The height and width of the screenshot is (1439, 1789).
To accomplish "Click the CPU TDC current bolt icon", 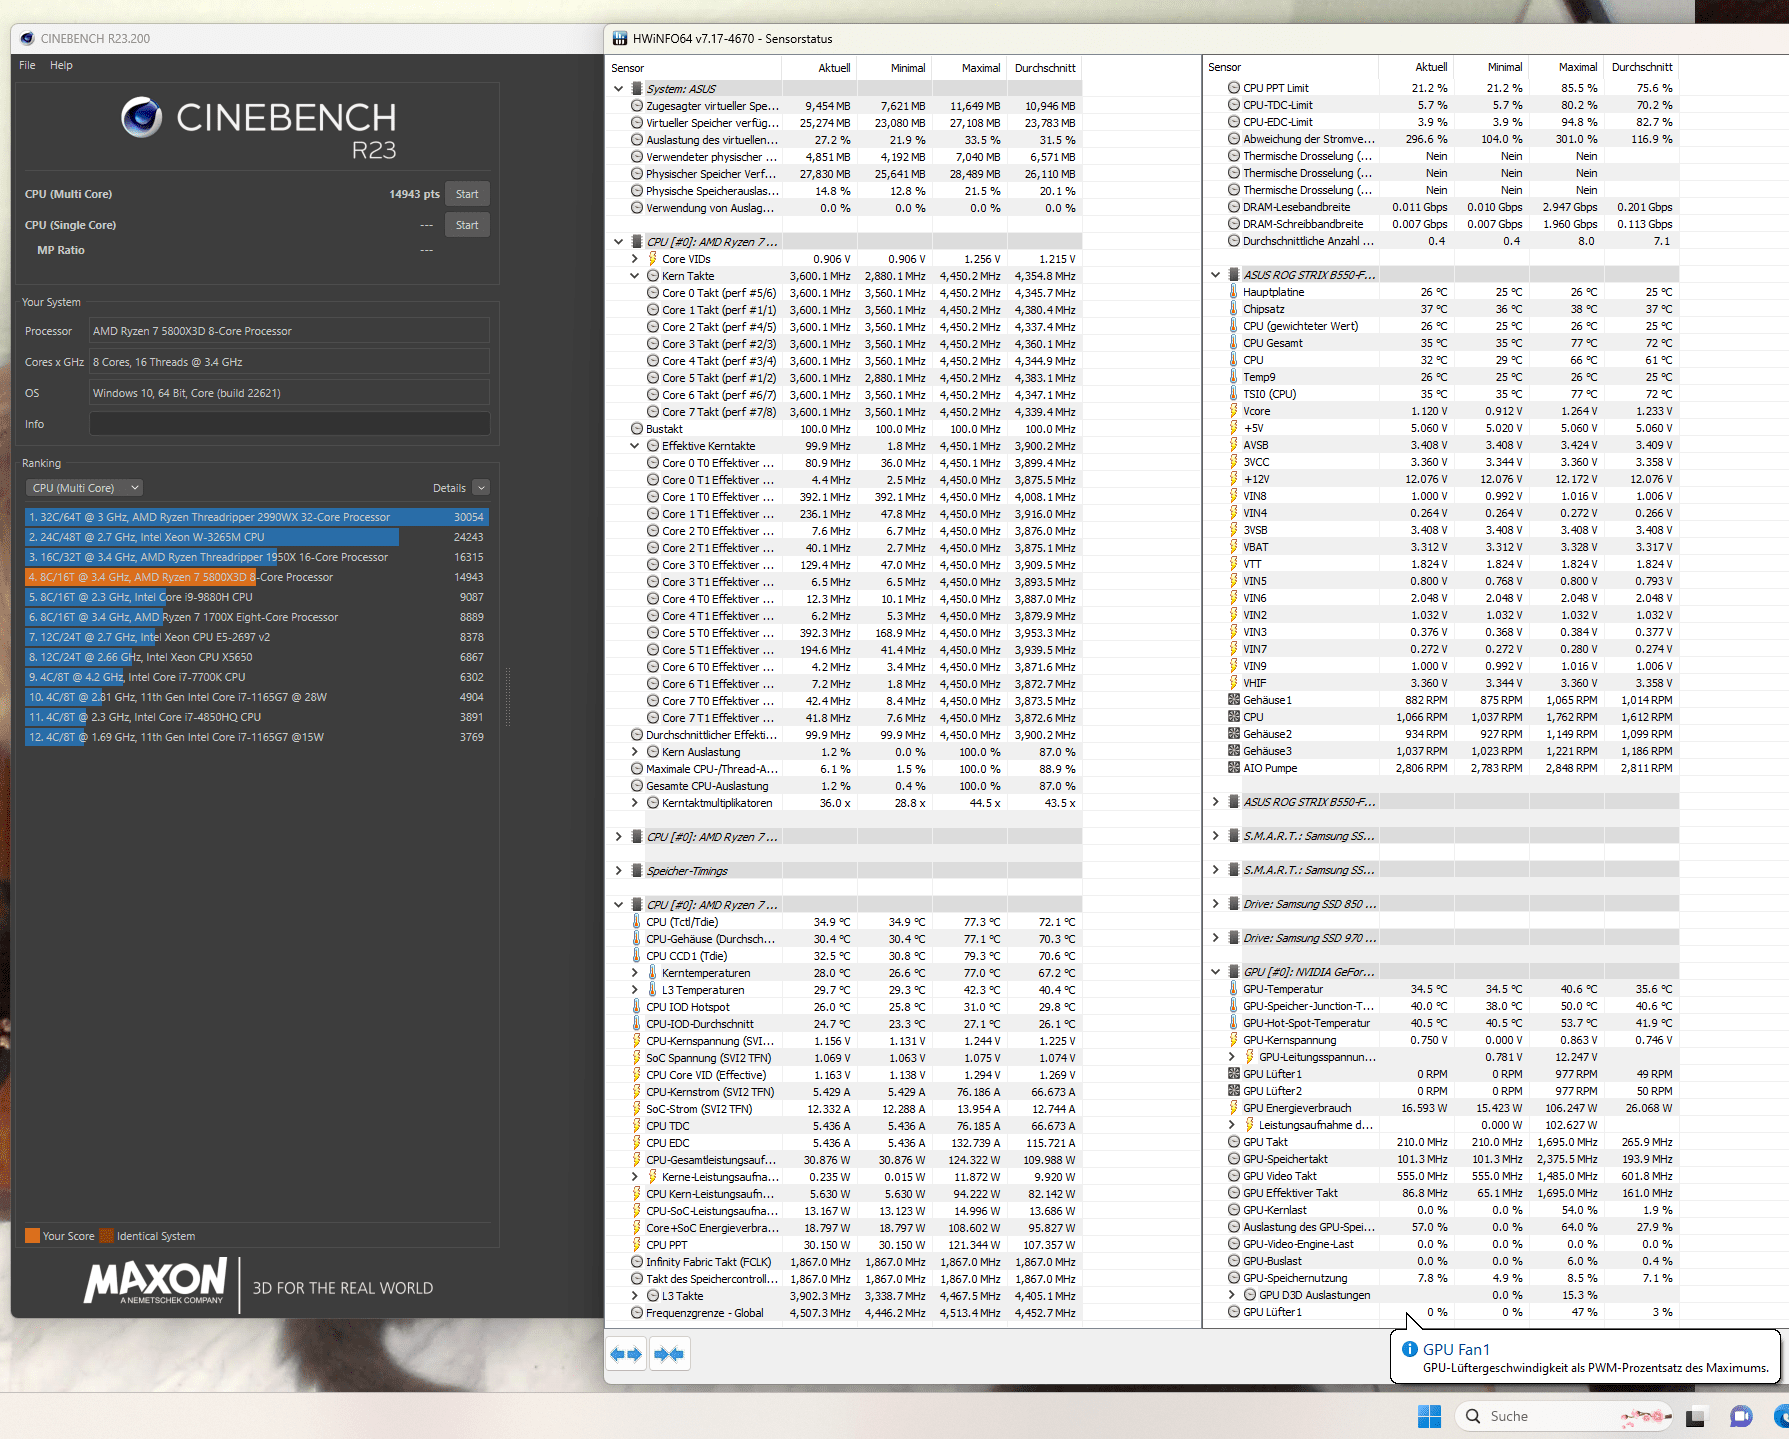I will click(x=637, y=1126).
